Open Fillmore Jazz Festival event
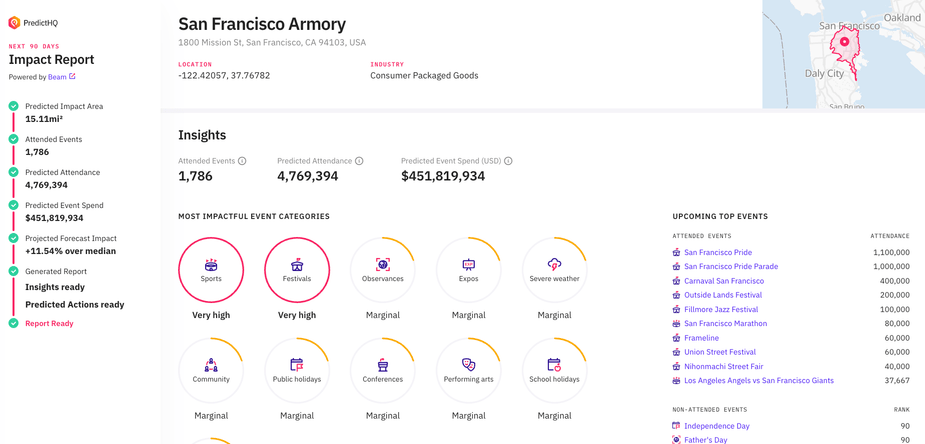Image resolution: width=925 pixels, height=444 pixels. (x=721, y=310)
